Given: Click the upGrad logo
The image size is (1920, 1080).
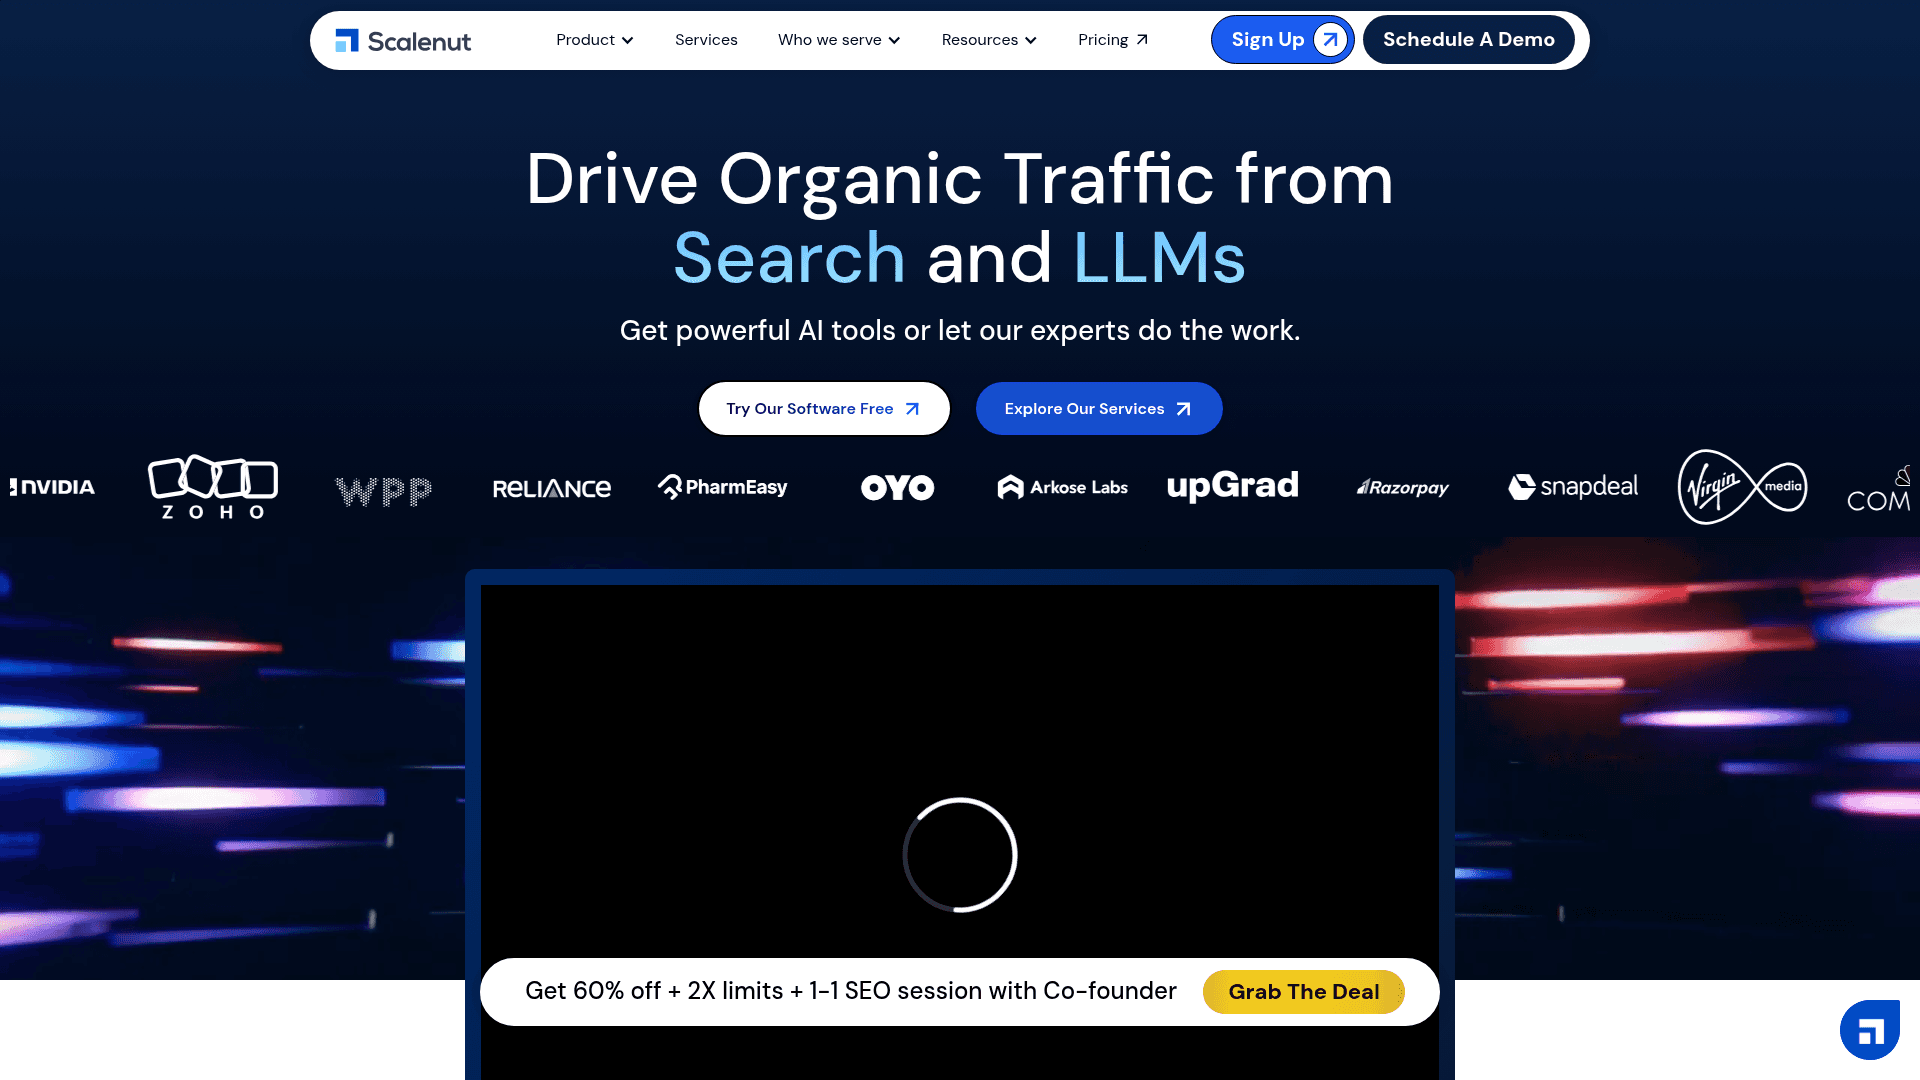Looking at the screenshot, I should coord(1233,486).
